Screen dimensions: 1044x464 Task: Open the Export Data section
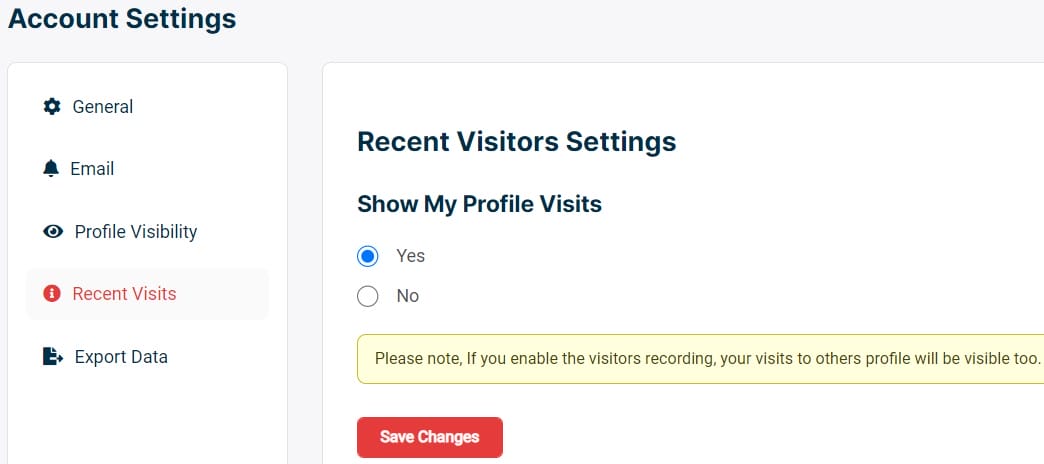(x=121, y=357)
